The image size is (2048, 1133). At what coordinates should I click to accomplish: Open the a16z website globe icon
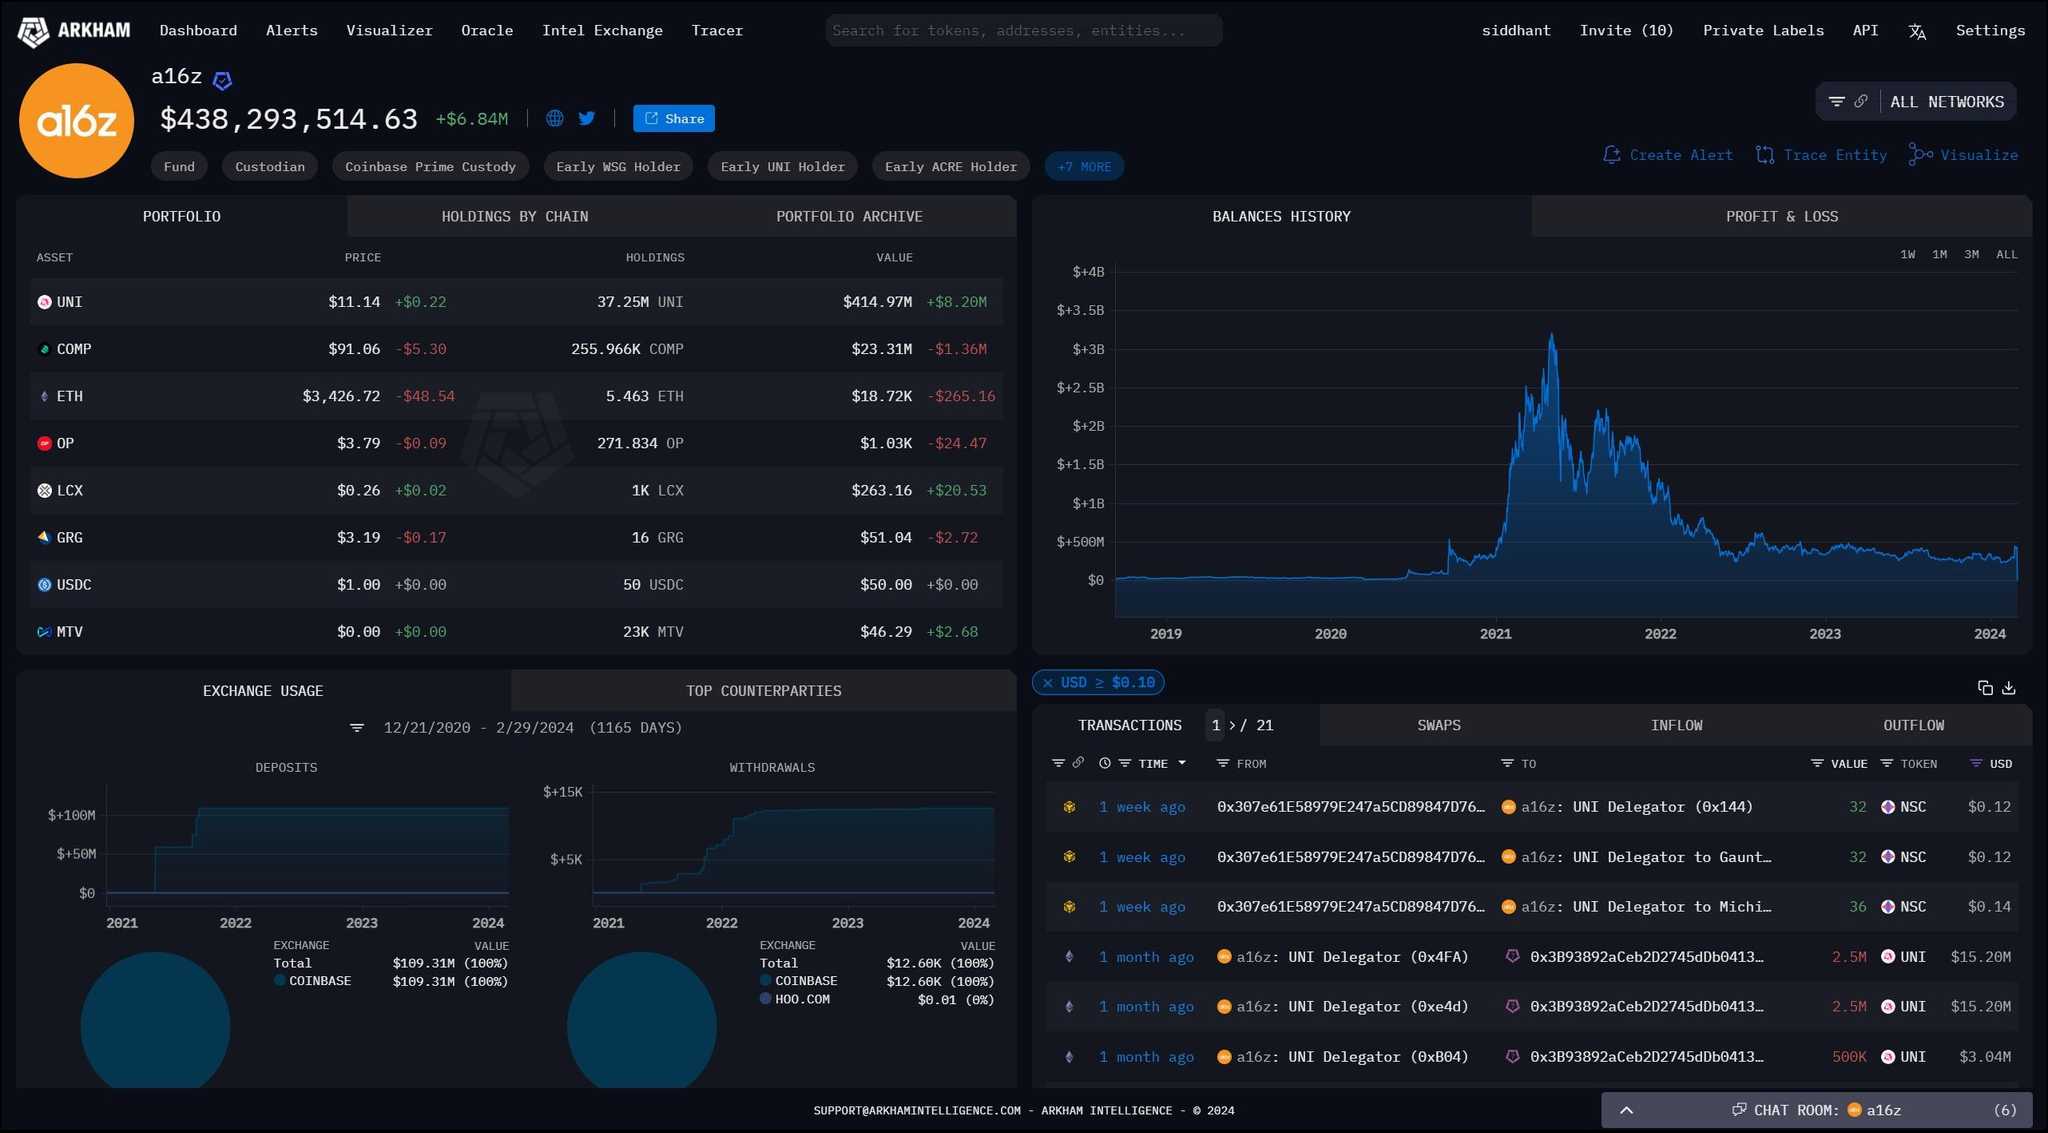click(x=555, y=118)
